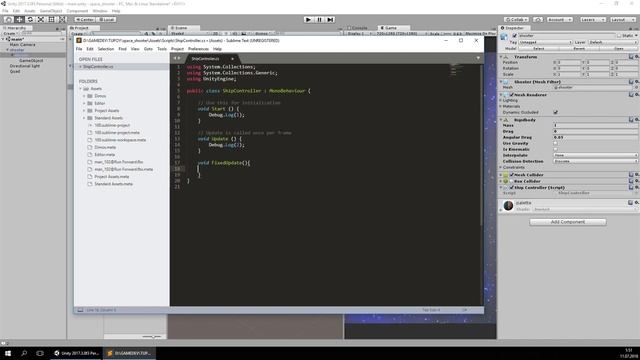
Task: Open the Transform component gear menu
Action: [x=637, y=57]
